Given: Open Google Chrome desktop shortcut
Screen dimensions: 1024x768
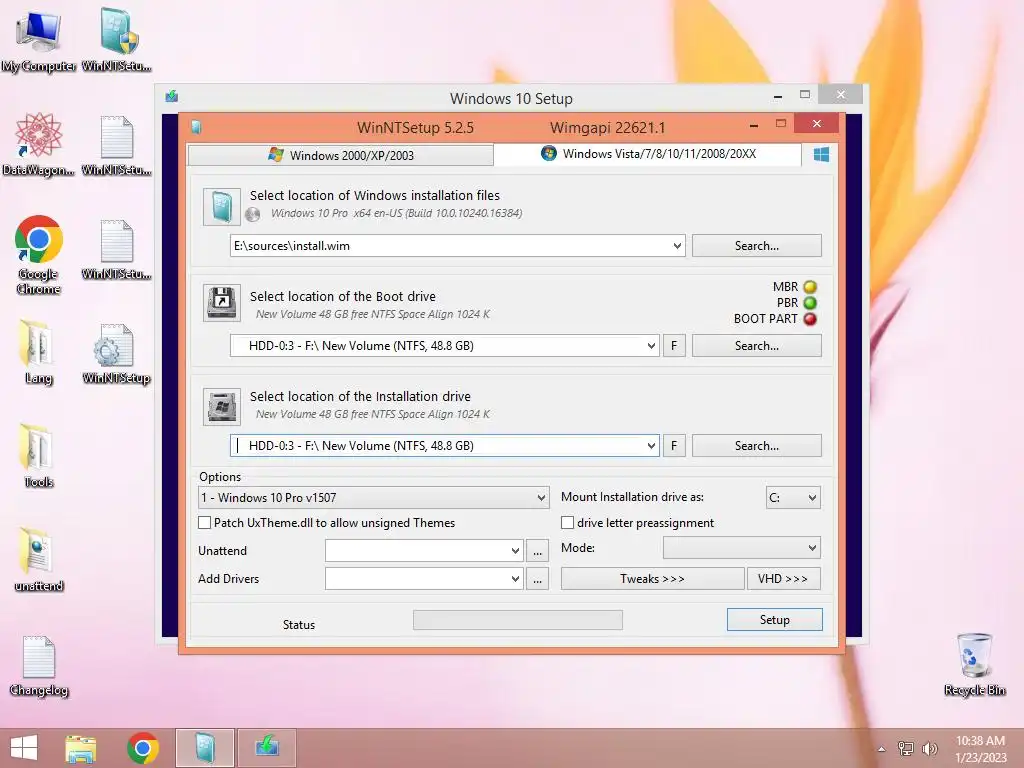Looking at the screenshot, I should pyautogui.click(x=39, y=255).
